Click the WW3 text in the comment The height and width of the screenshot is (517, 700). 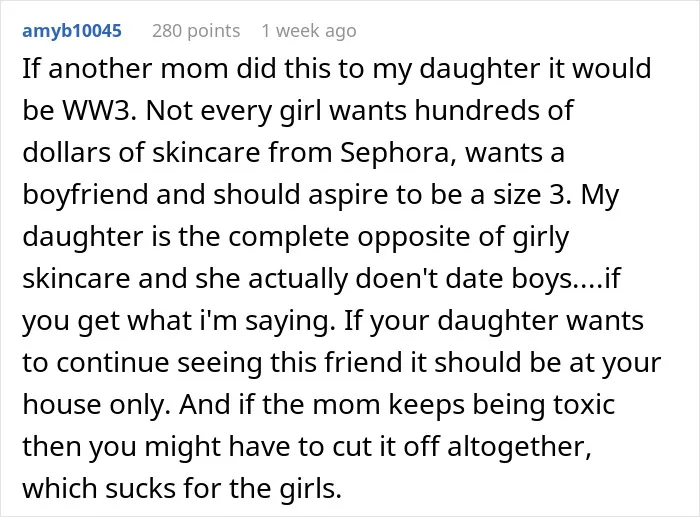point(98,110)
